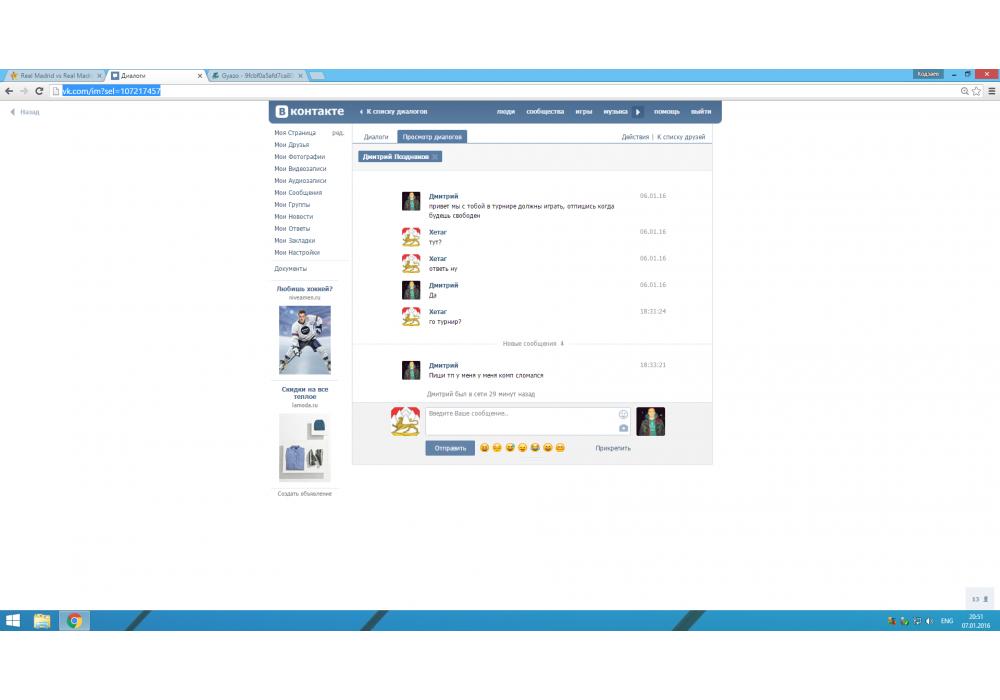The width and height of the screenshot is (1000, 700).
Task: Click ред. edit link beside Моя Страница
Action: (x=337, y=133)
